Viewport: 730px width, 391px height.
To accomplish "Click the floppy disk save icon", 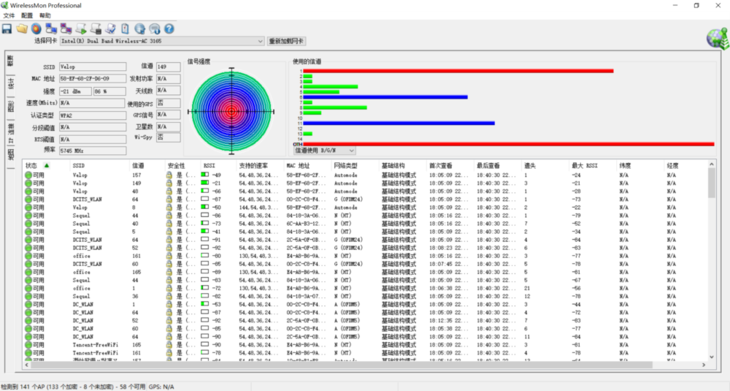I will 7,29.
